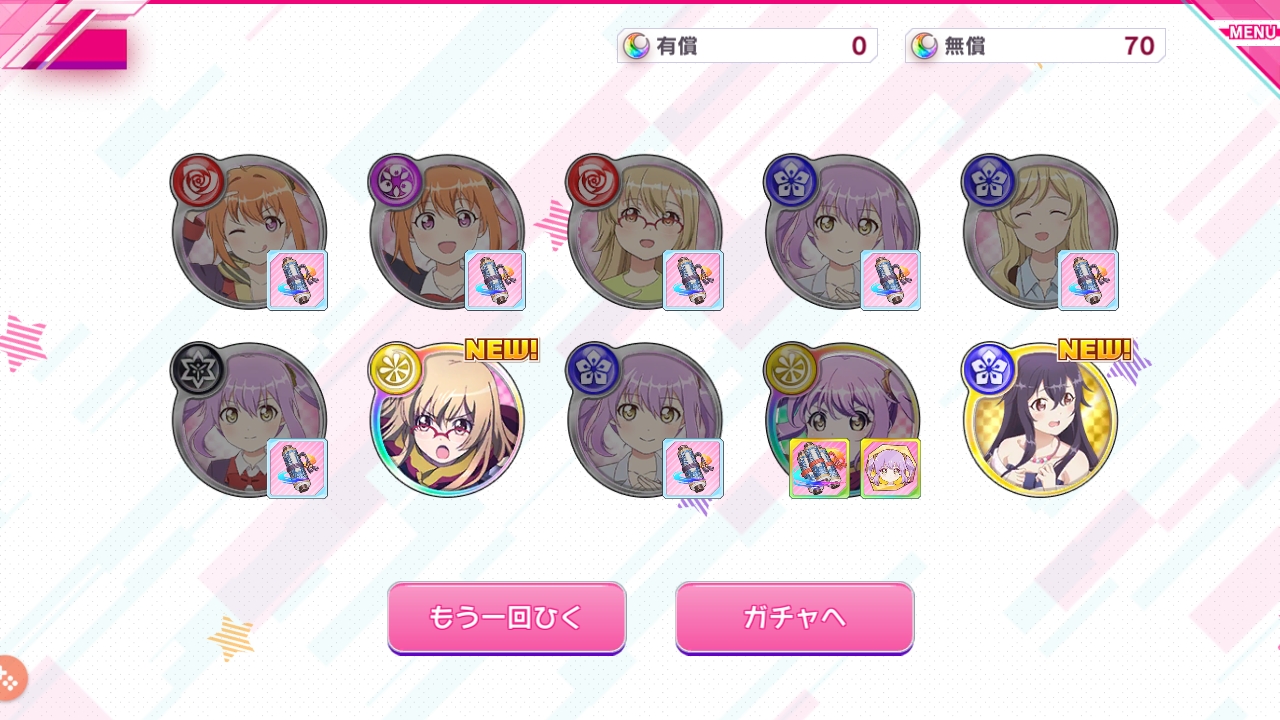Tap the orange dotted round icon at bottom-left edge
This screenshot has width=1280, height=720.
(x=9, y=678)
